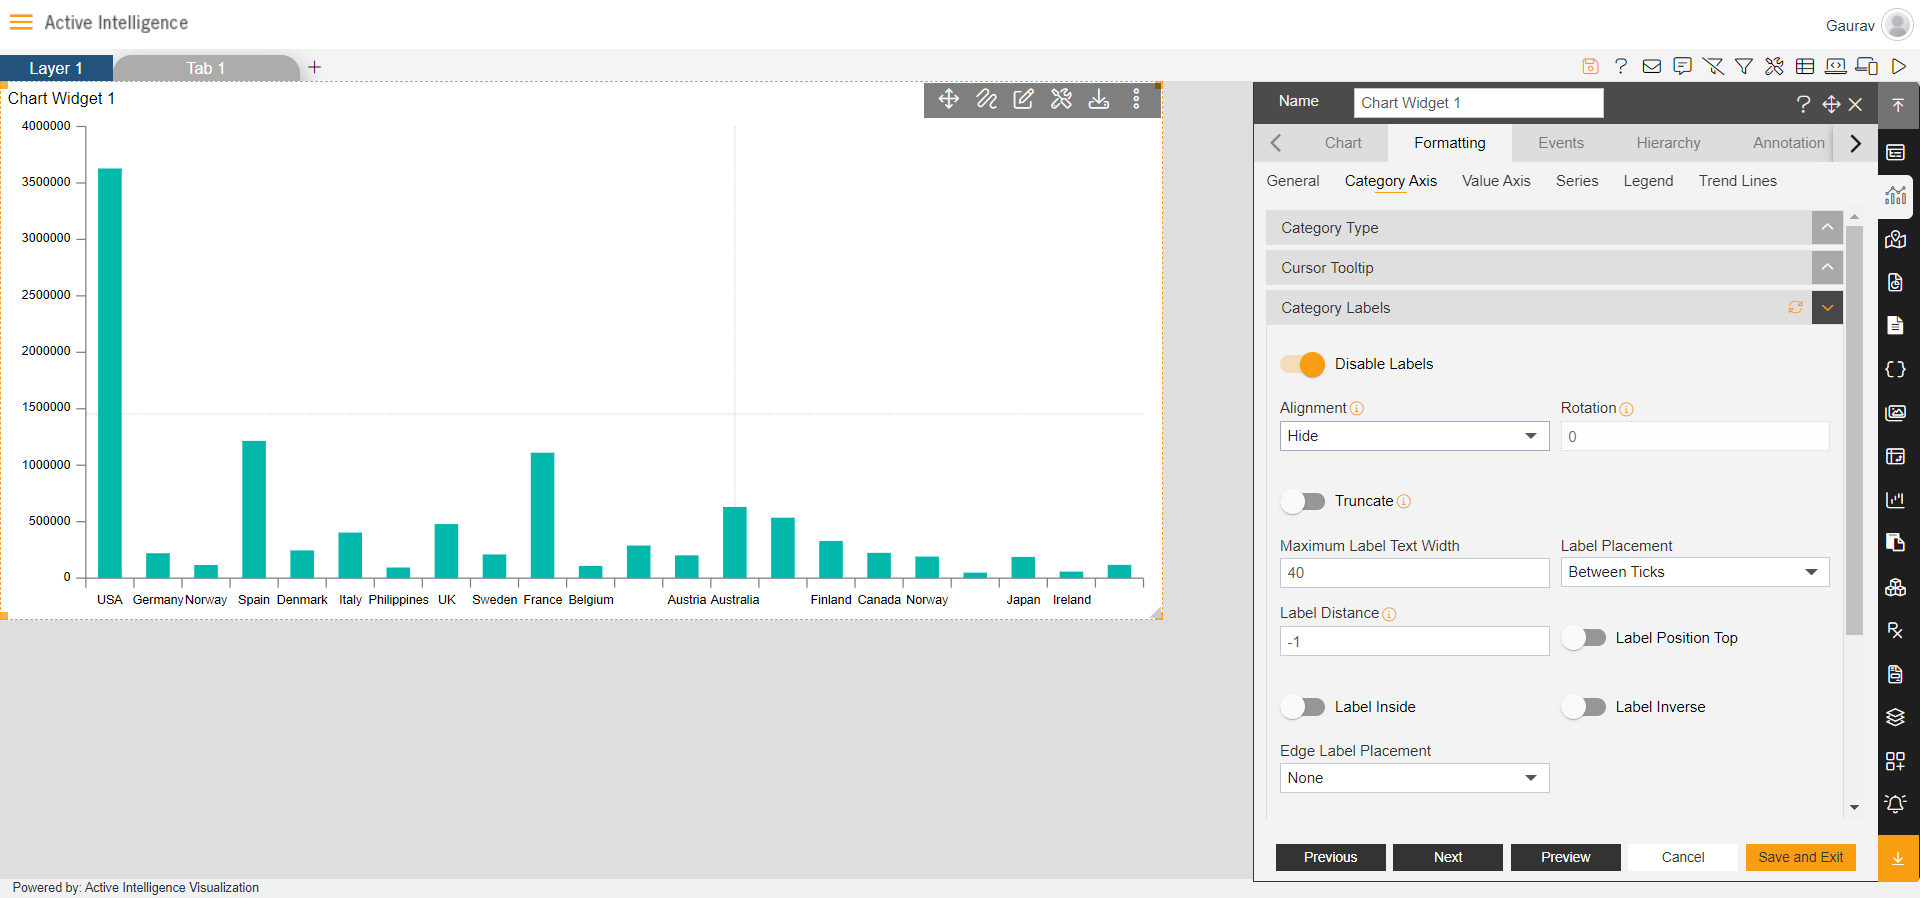The width and height of the screenshot is (1920, 898).
Task: Collapse the Category Labels section
Action: pos(1827,308)
